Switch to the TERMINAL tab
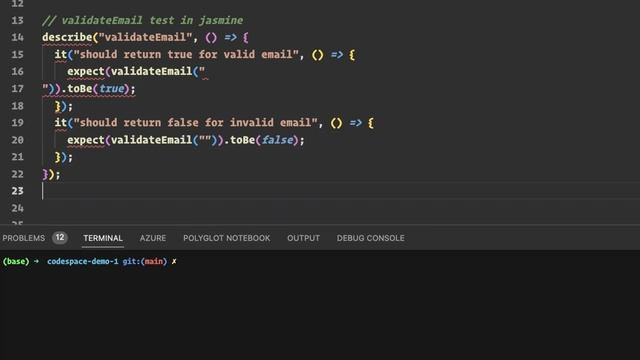 tap(103, 238)
